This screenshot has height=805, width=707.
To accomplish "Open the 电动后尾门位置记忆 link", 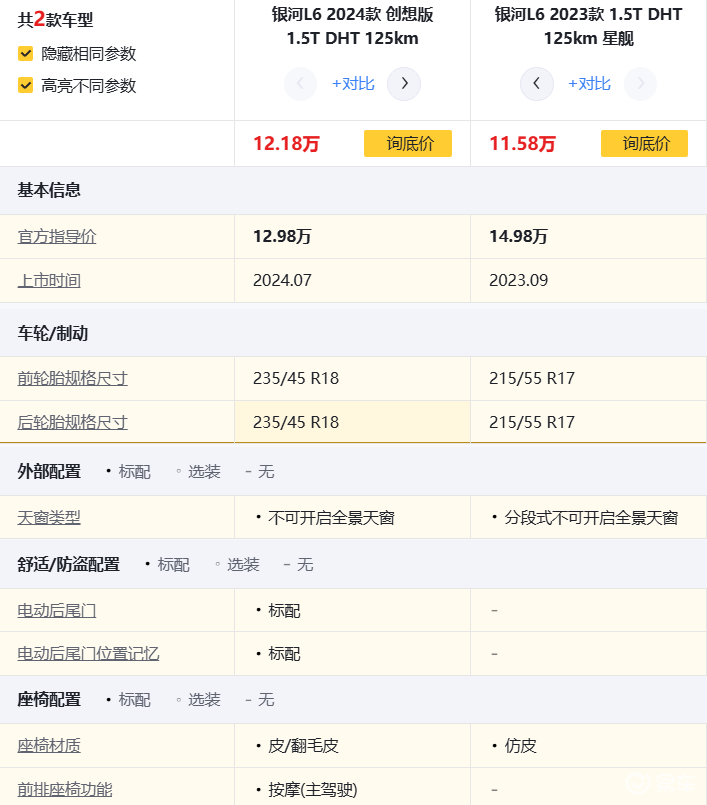I will pyautogui.click(x=88, y=654).
